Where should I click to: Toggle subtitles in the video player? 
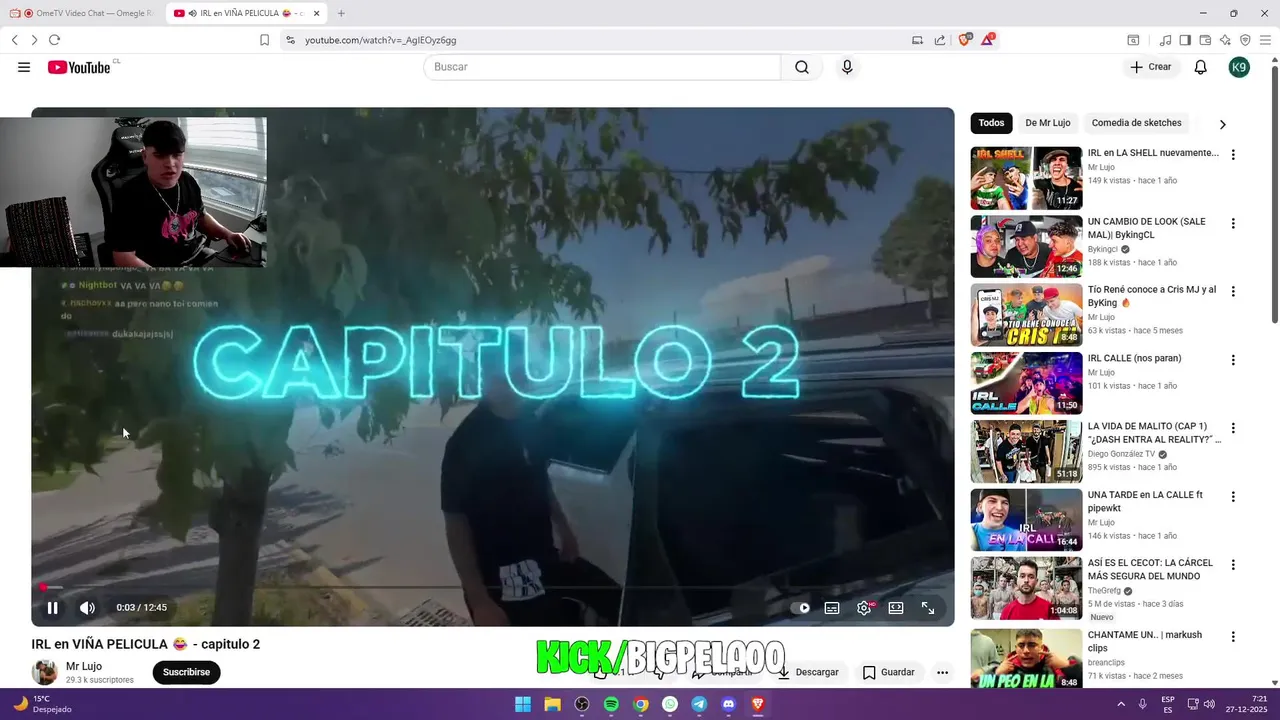pyautogui.click(x=832, y=608)
